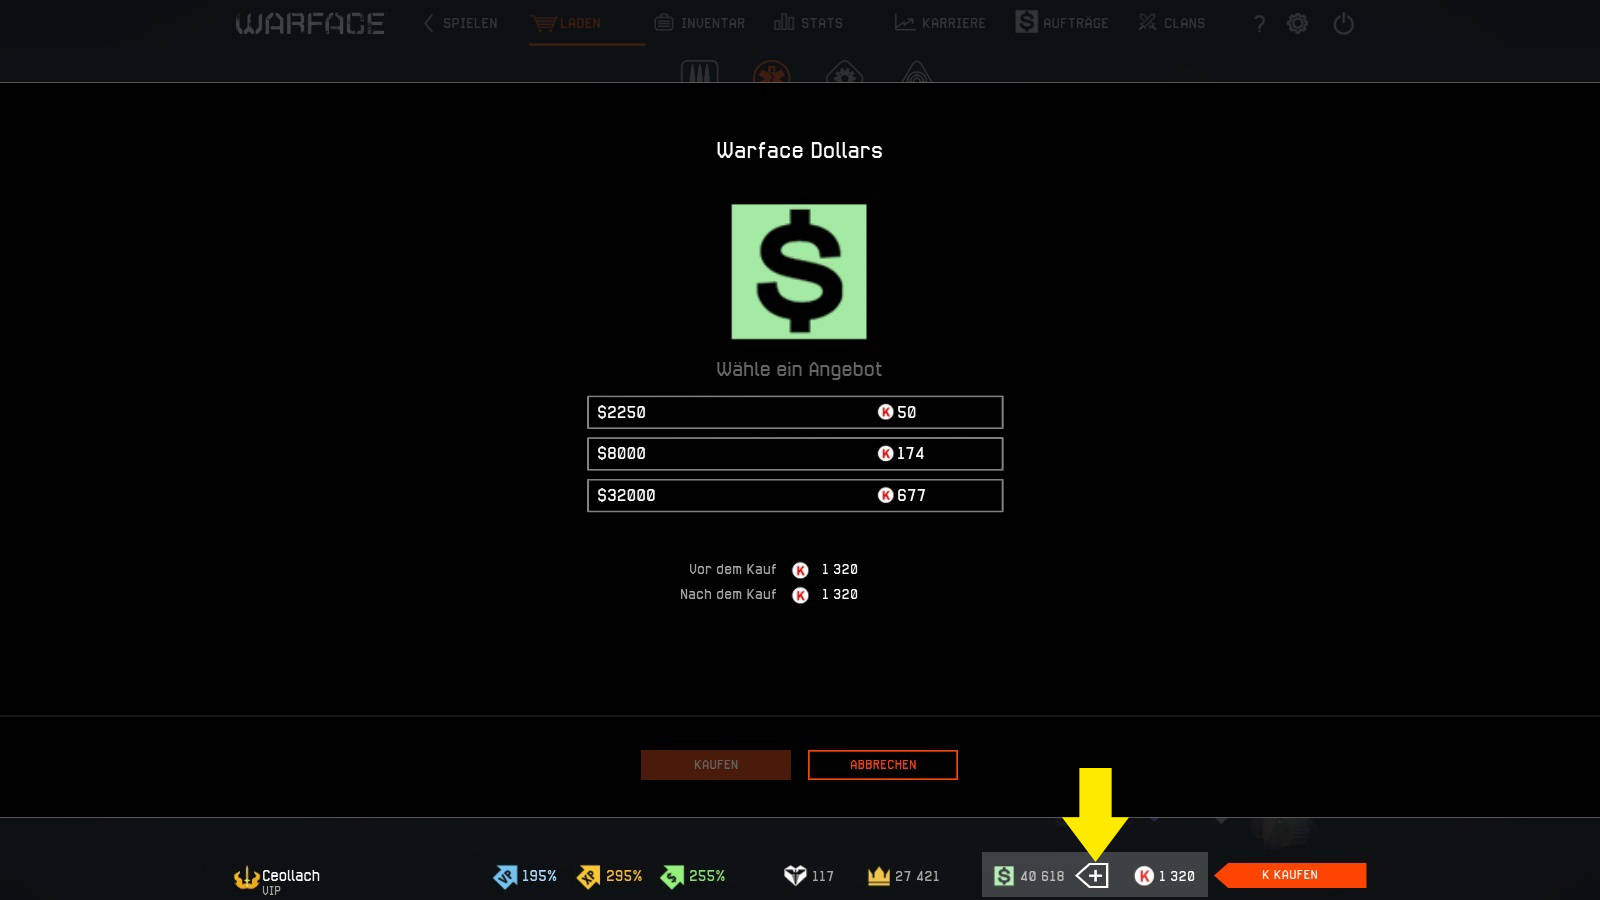Click the add Warface Dollars plus icon

click(1092, 876)
